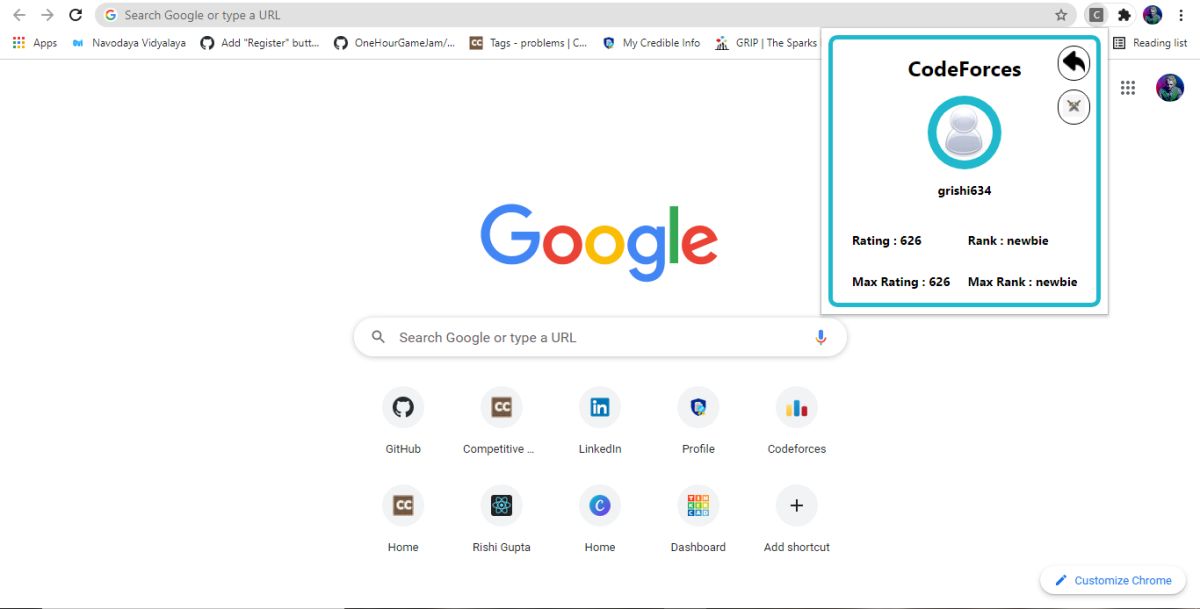The height and width of the screenshot is (609, 1200).
Task: Open the Extensions puzzle icon
Action: coord(1124,15)
